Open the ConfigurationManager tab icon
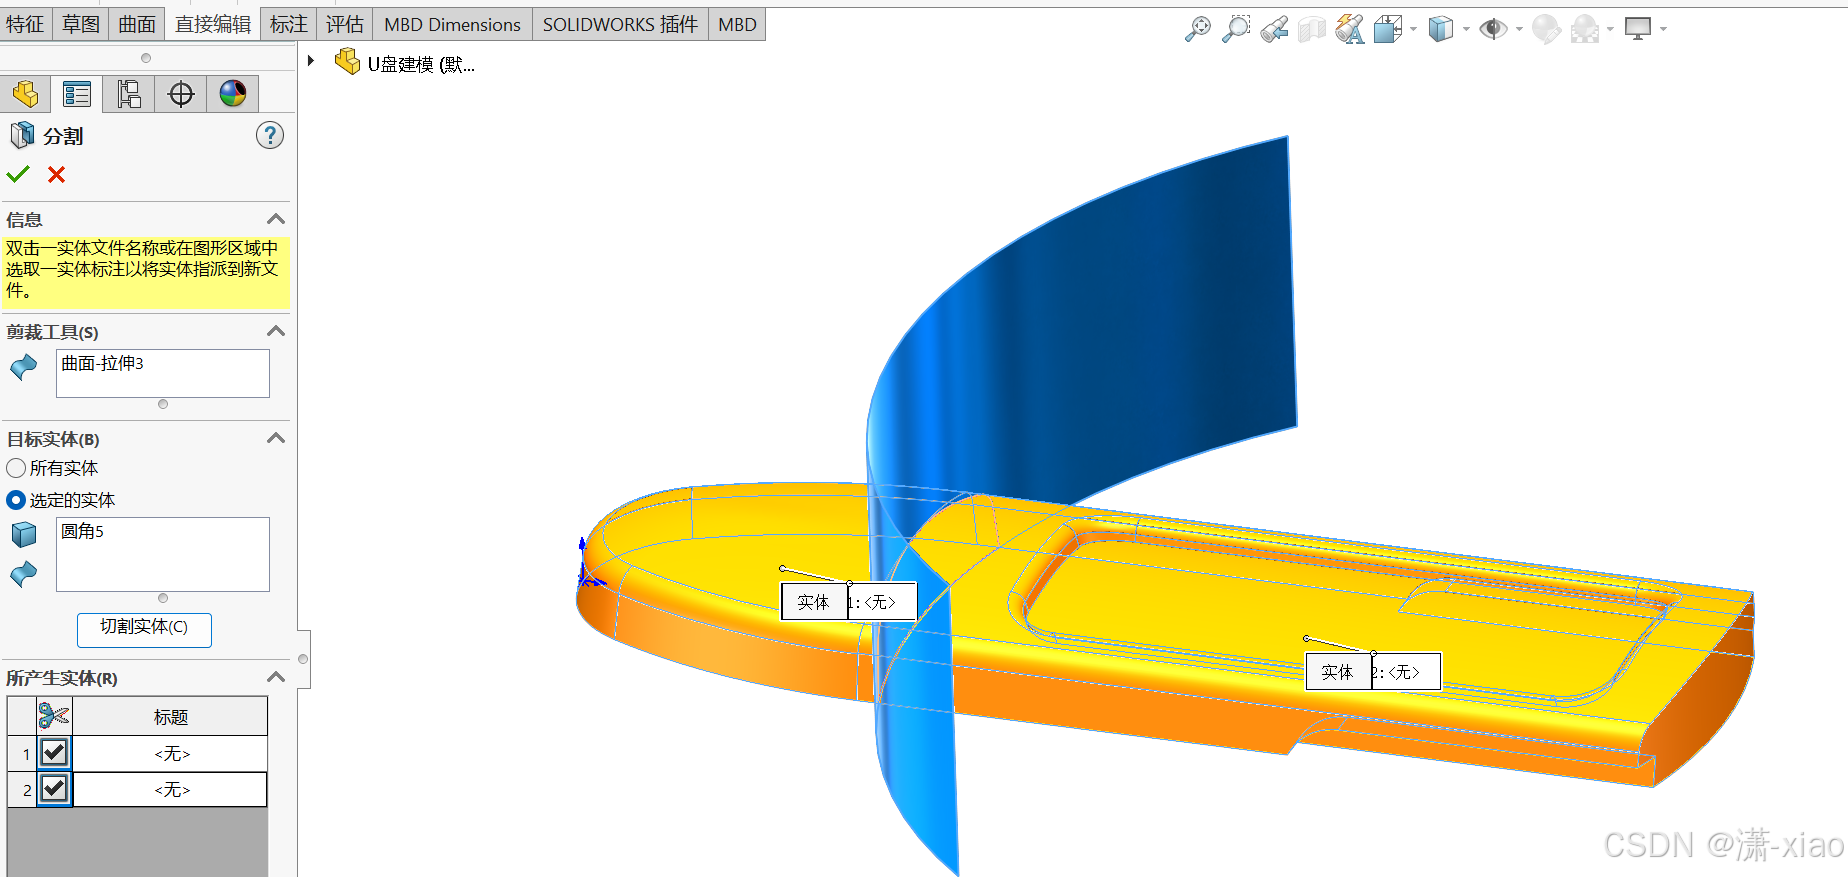Viewport: 1848px width, 877px height. [x=129, y=94]
